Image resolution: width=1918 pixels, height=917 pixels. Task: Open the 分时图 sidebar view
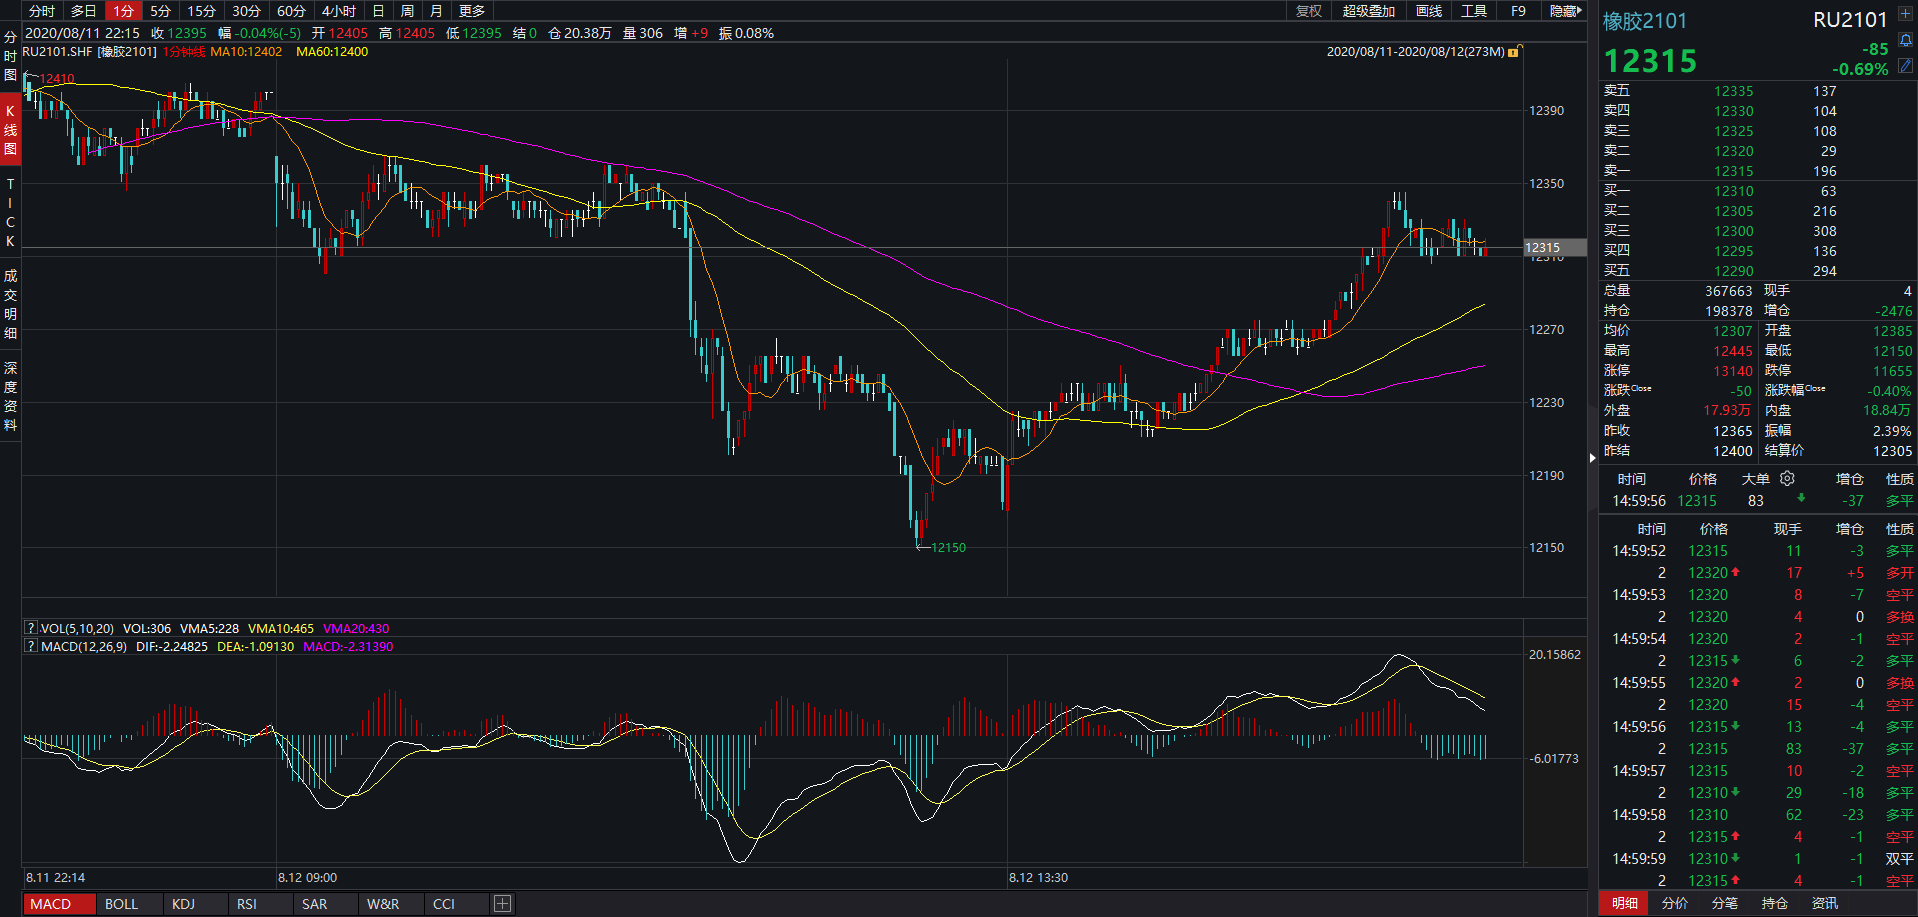(x=10, y=56)
